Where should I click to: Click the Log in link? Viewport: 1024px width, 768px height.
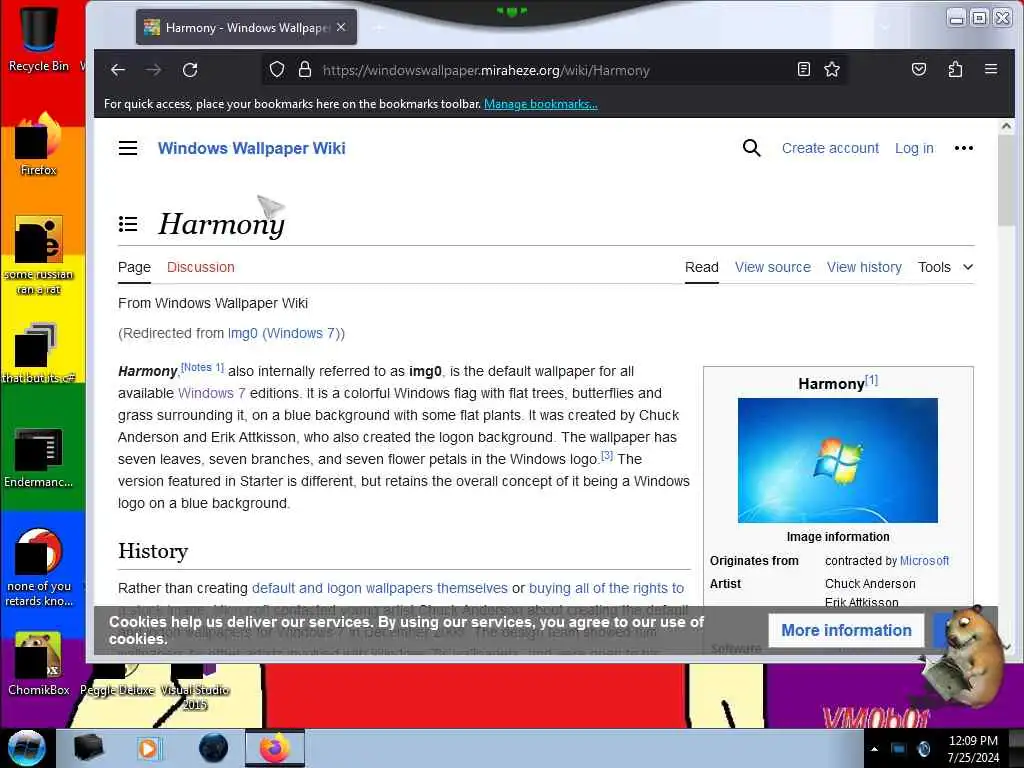[914, 148]
